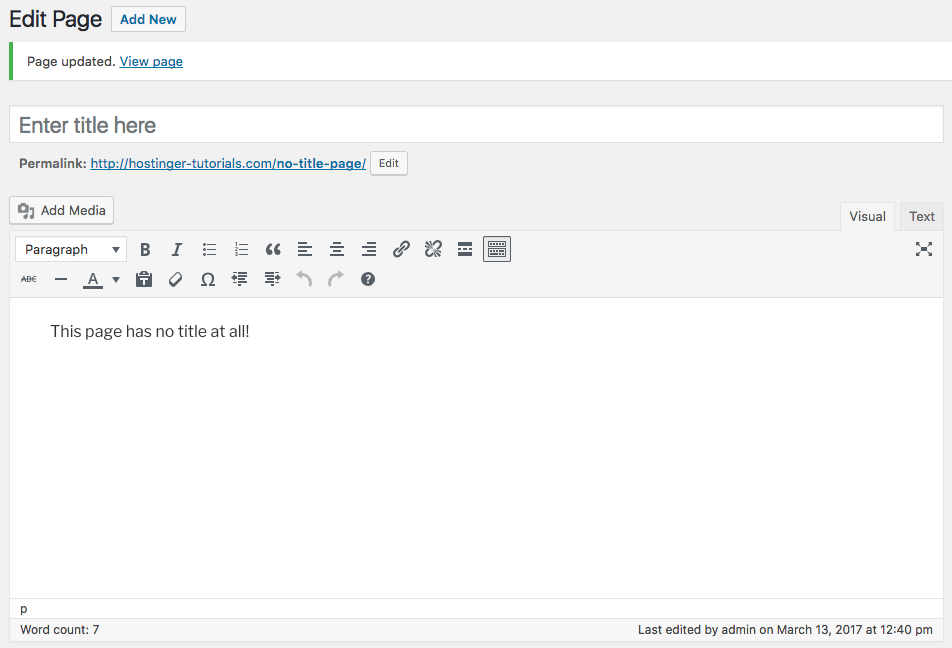Insert a horizontal line
The width and height of the screenshot is (952, 648).
[61, 279]
